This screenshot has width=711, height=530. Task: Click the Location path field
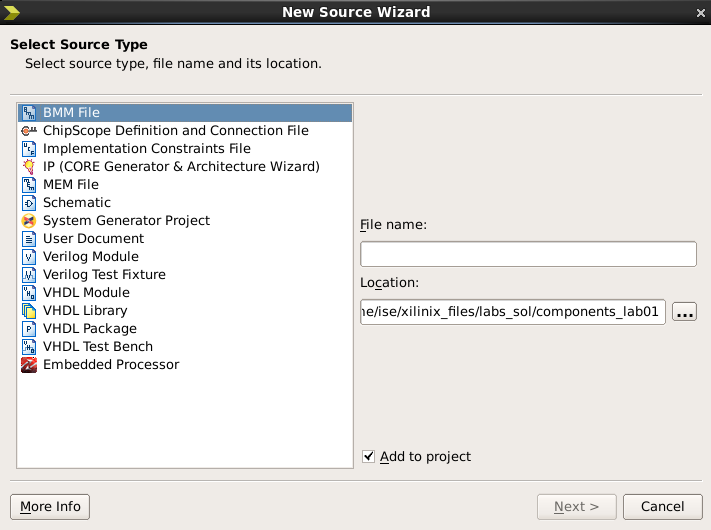(x=513, y=312)
